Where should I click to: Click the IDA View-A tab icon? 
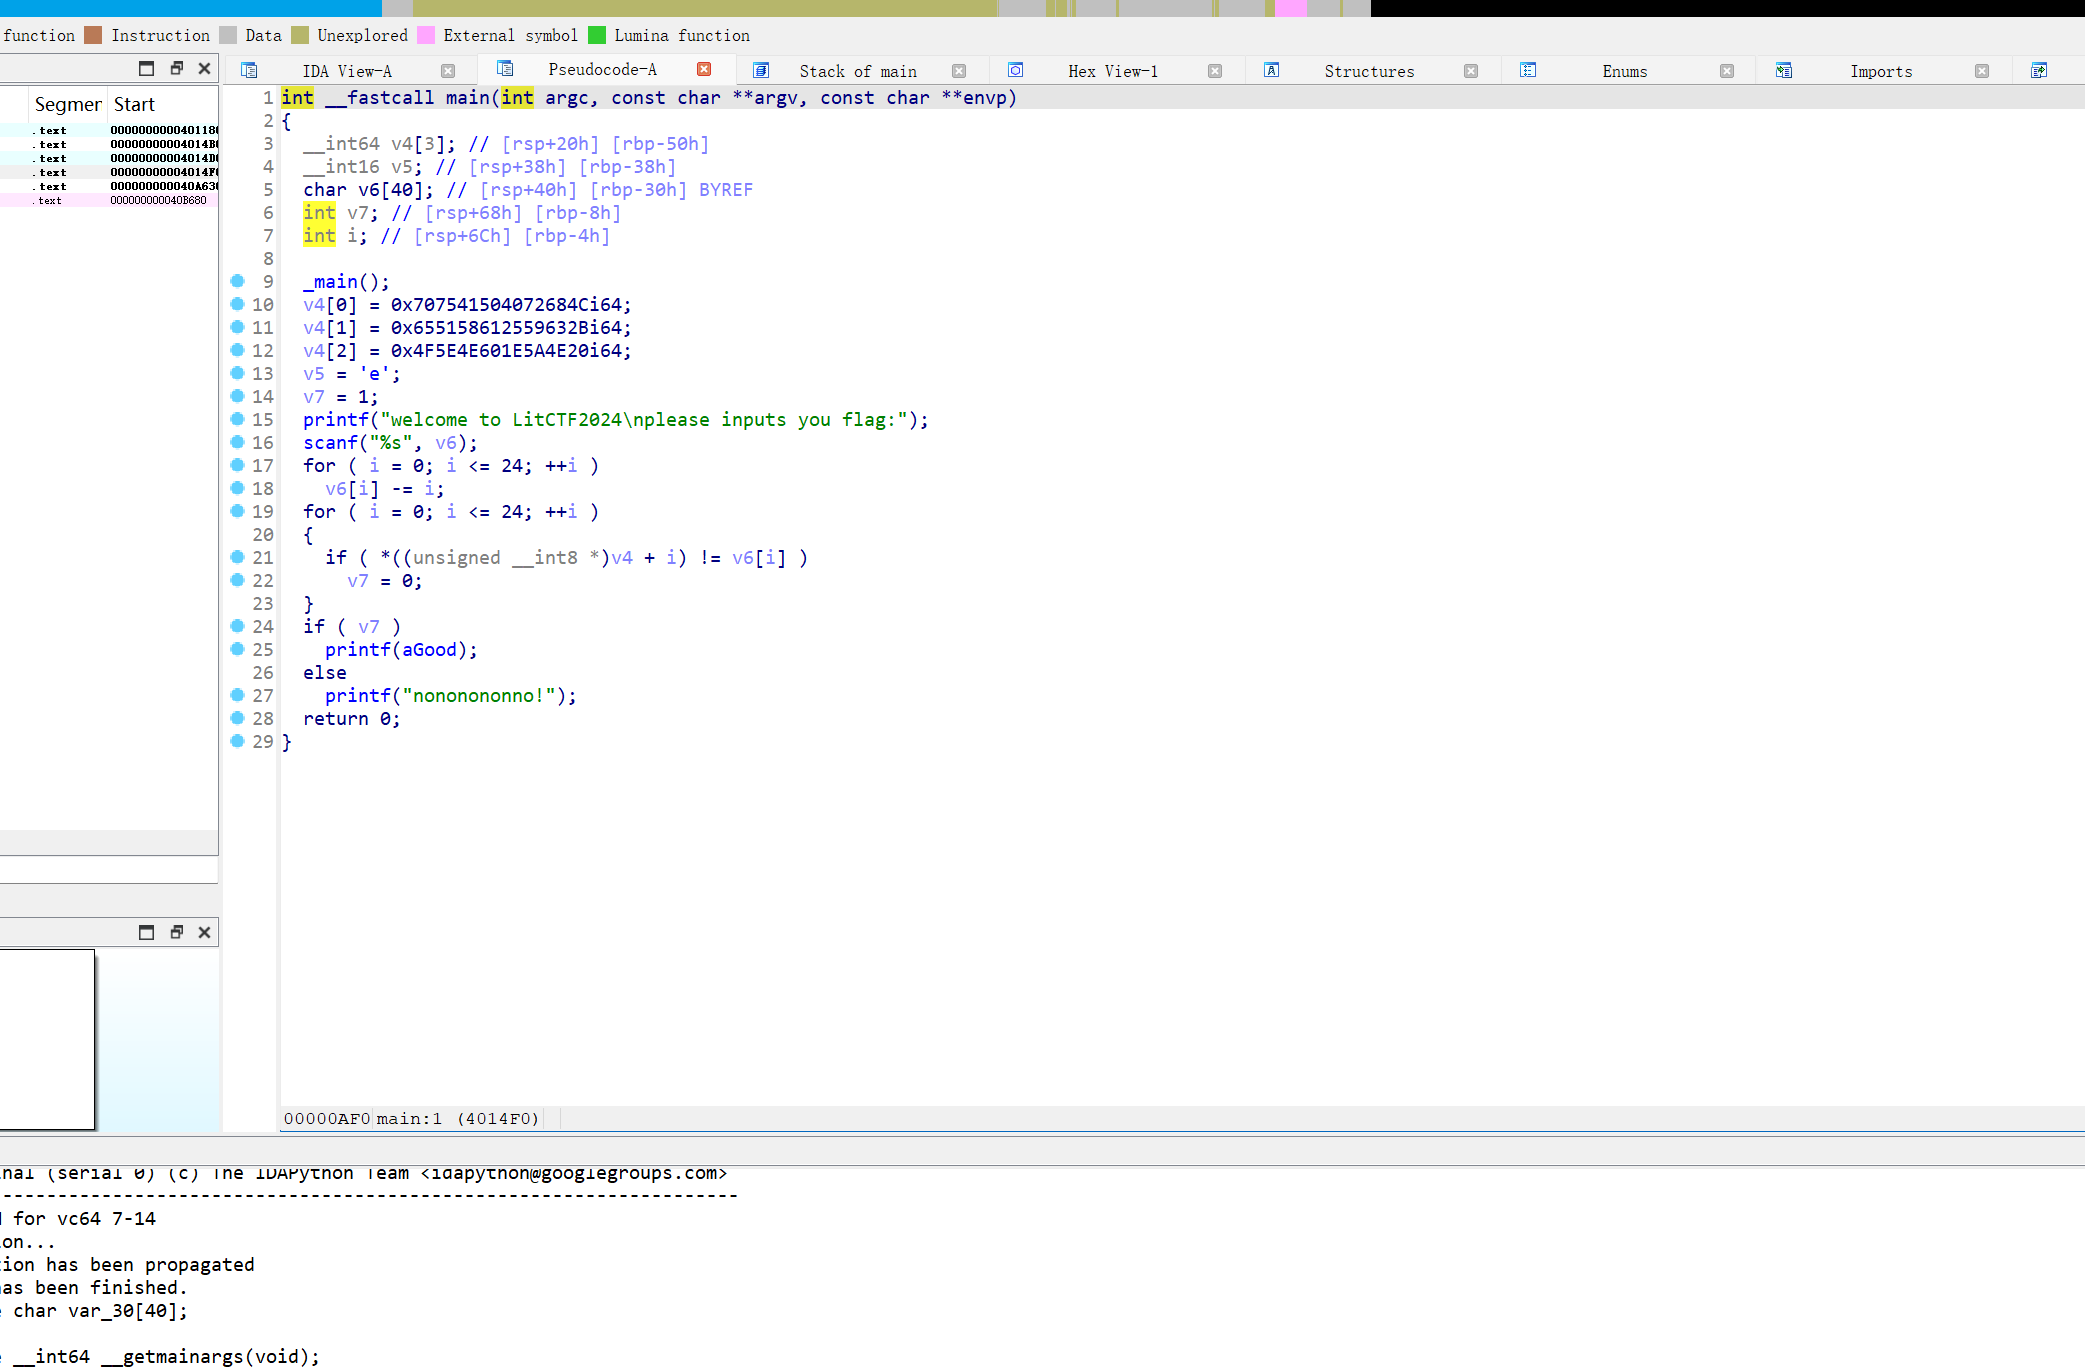tap(250, 70)
